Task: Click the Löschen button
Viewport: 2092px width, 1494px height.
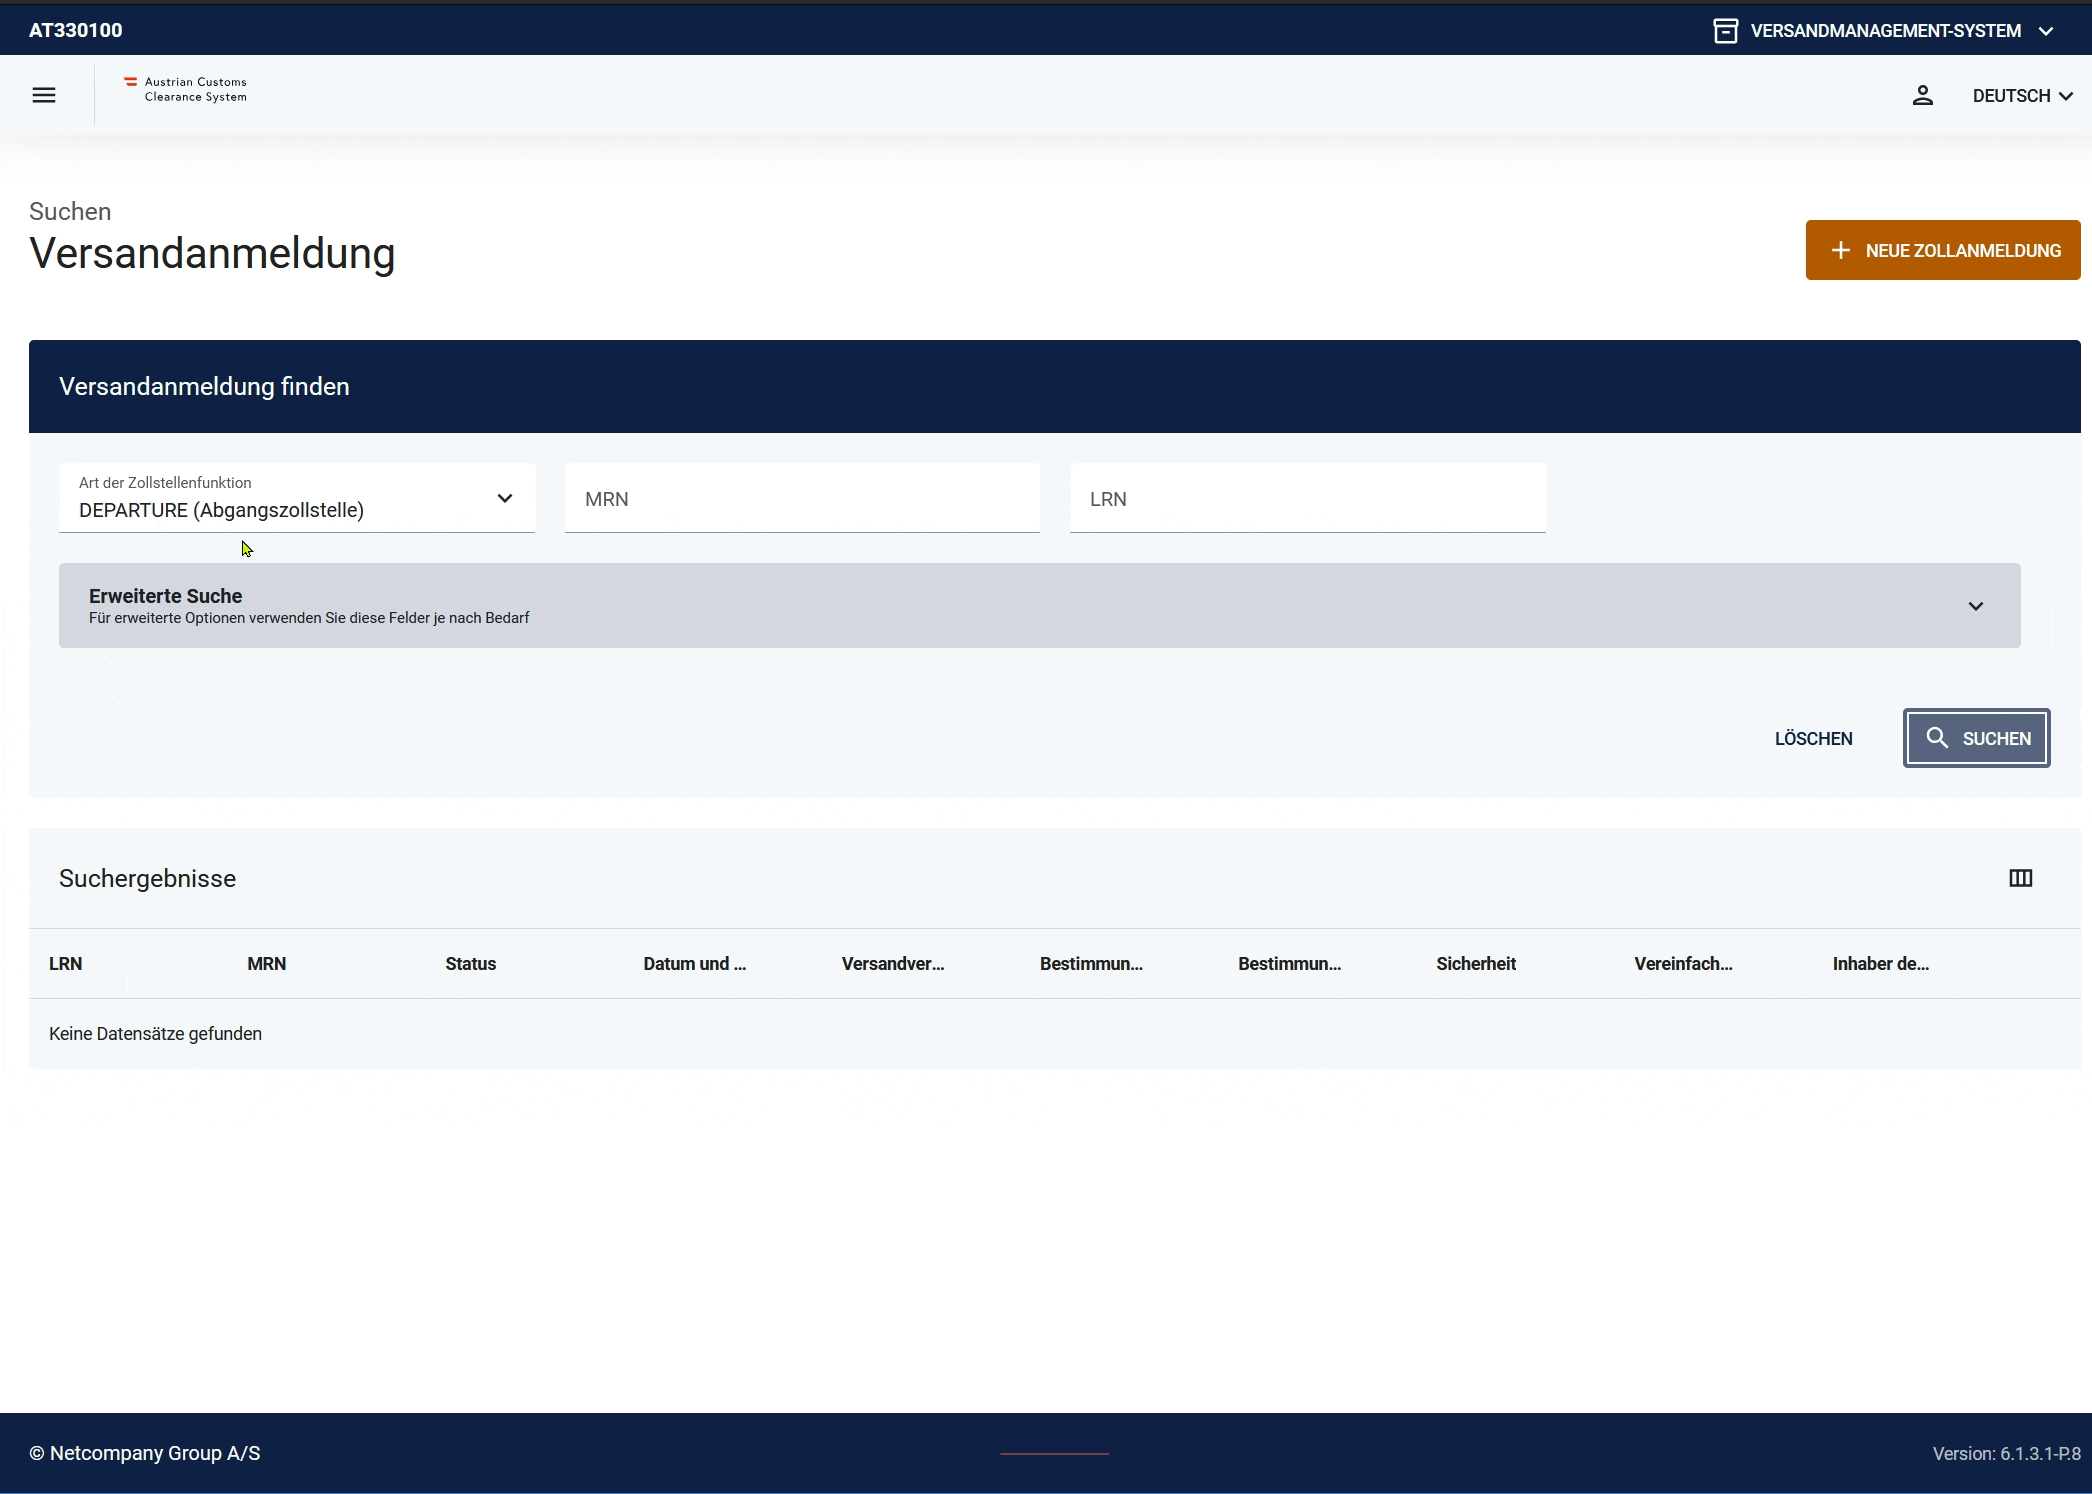Action: (1813, 739)
